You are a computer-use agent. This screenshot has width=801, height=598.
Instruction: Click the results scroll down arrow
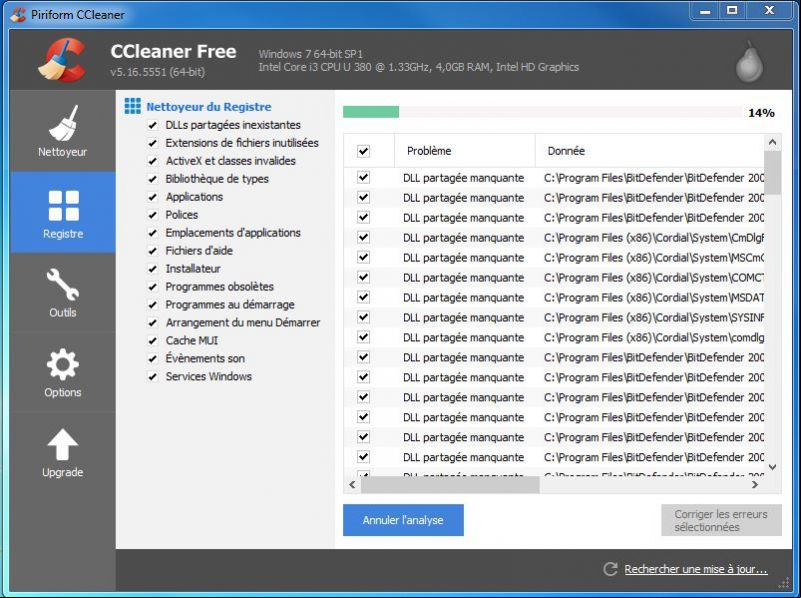pos(772,467)
